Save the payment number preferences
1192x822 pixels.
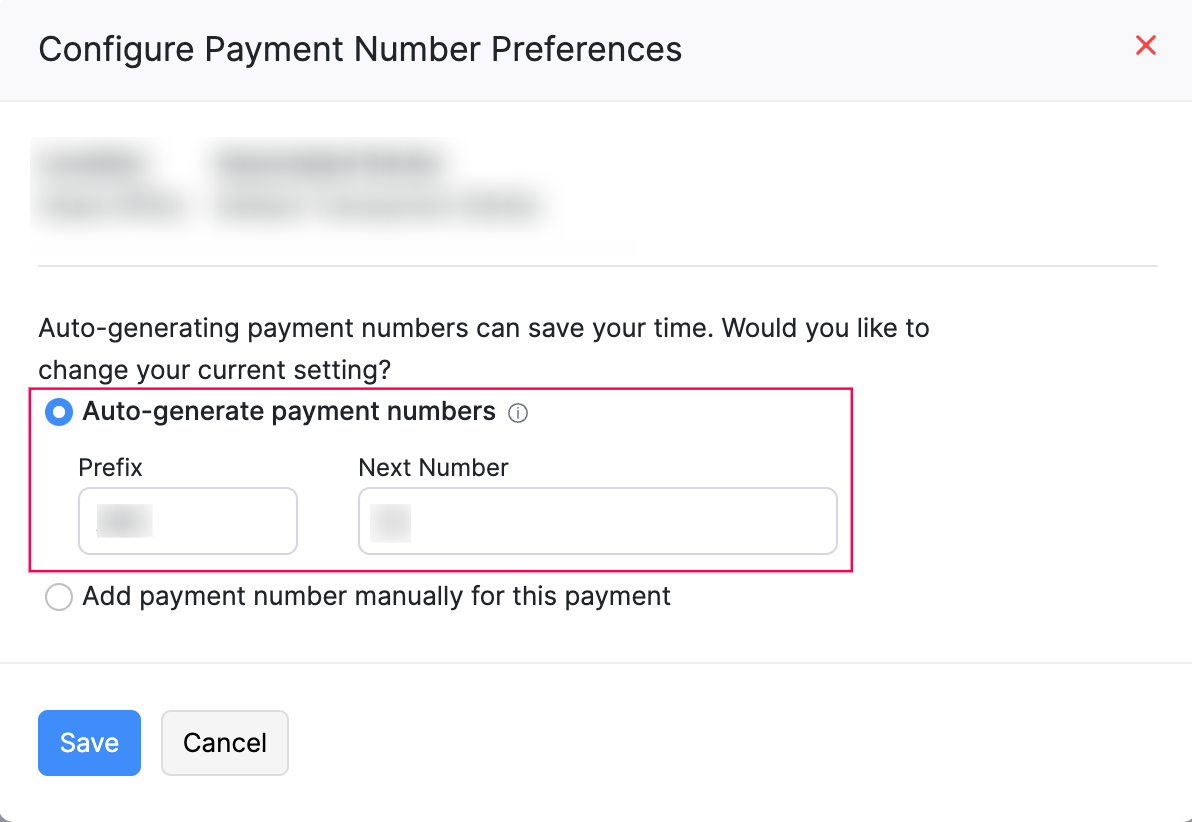[x=89, y=743]
